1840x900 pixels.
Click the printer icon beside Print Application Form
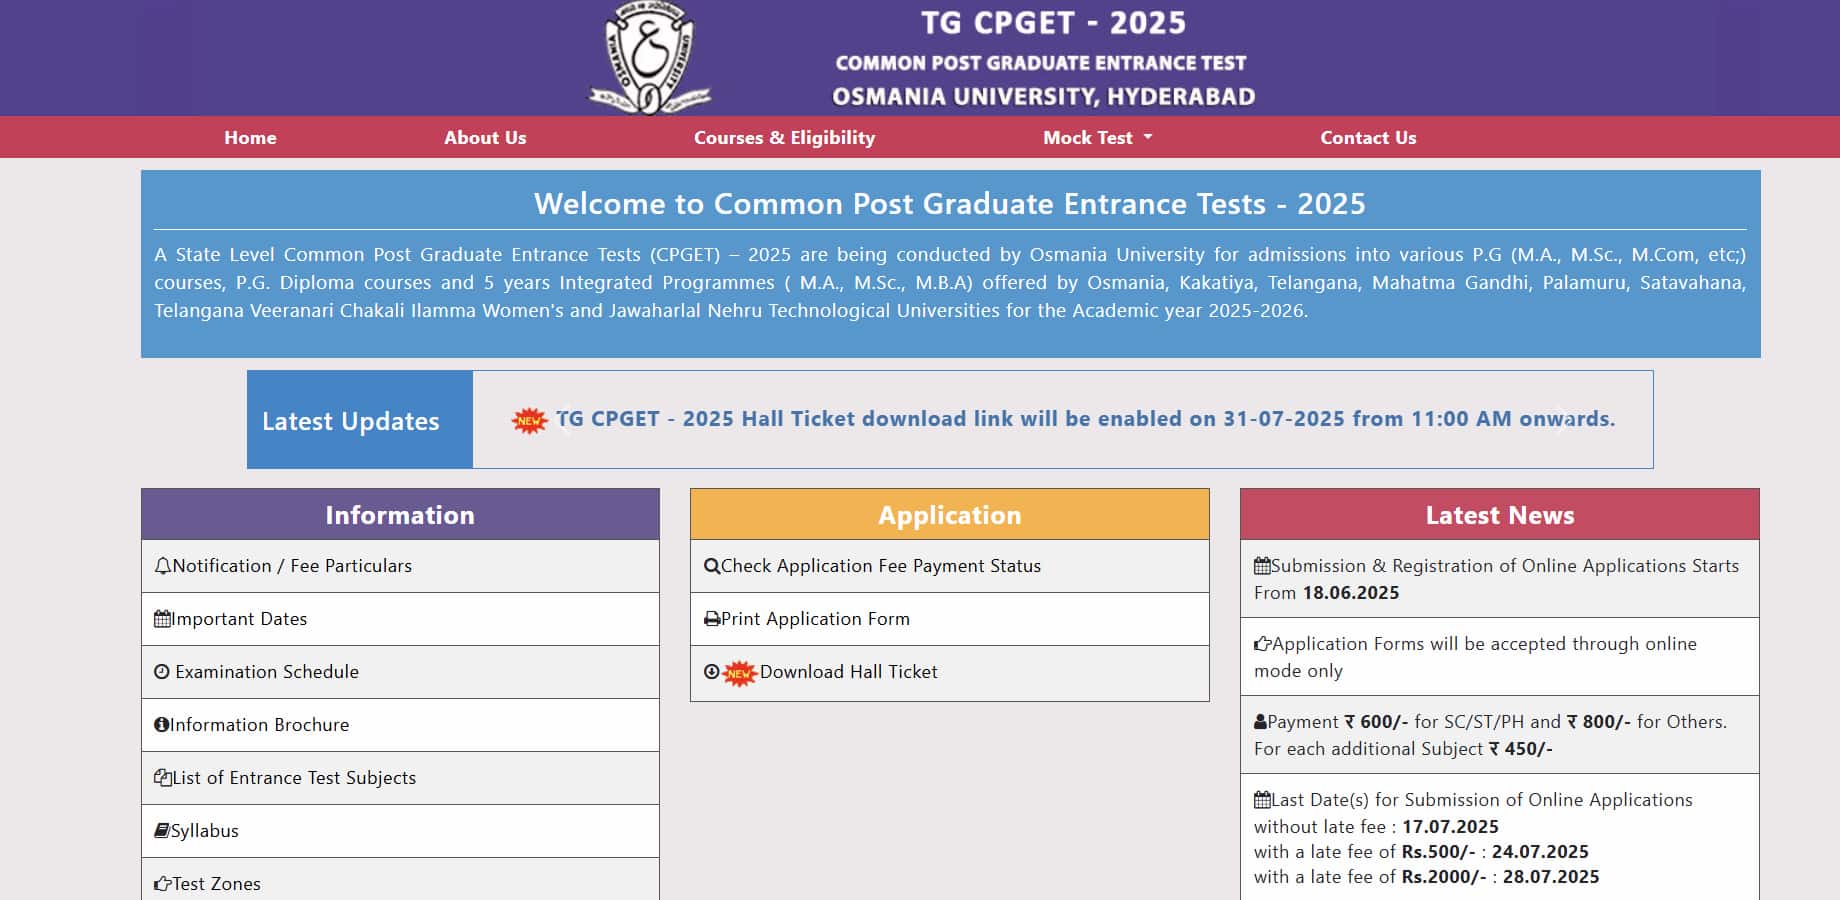(x=712, y=619)
